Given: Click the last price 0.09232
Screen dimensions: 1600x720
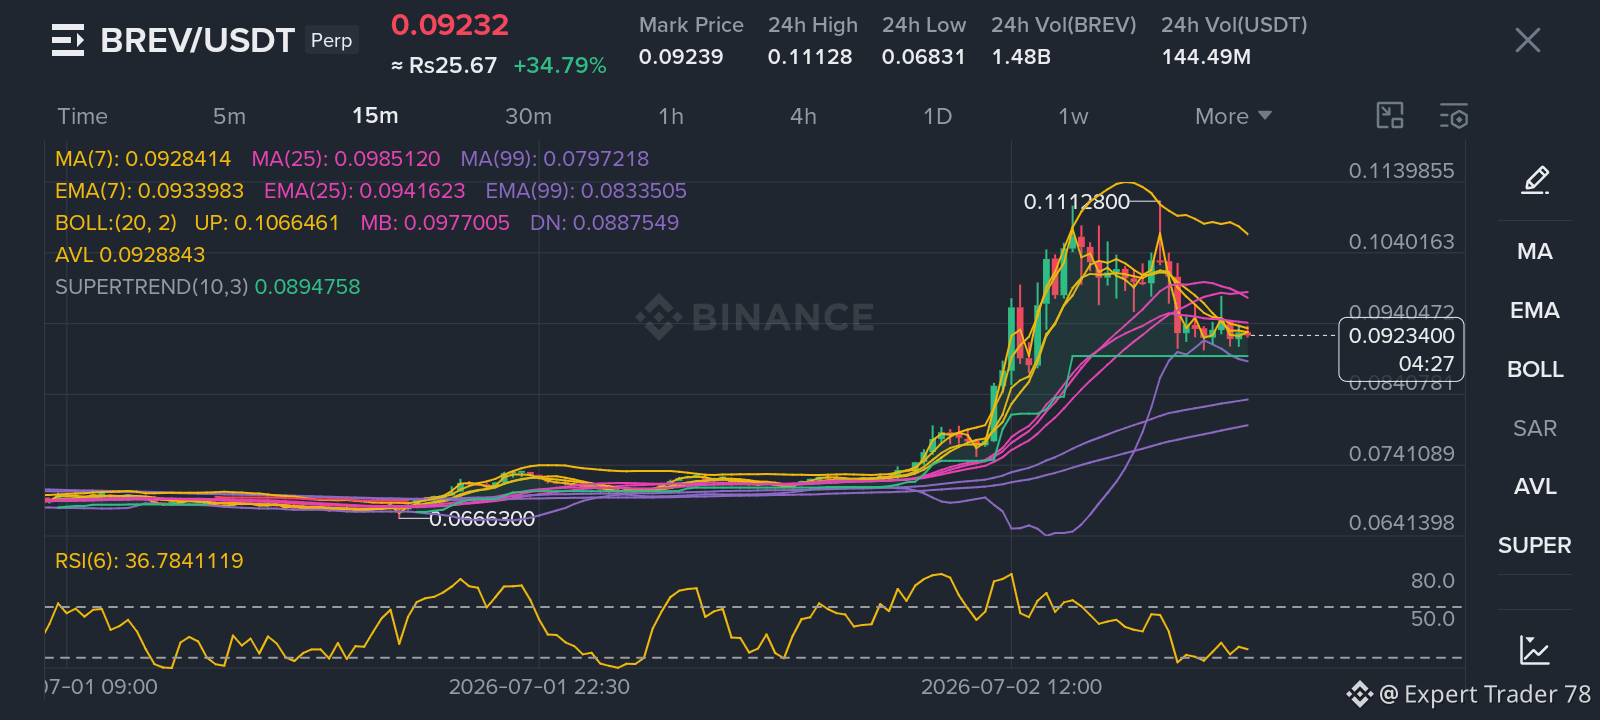Looking at the screenshot, I should point(450,25).
